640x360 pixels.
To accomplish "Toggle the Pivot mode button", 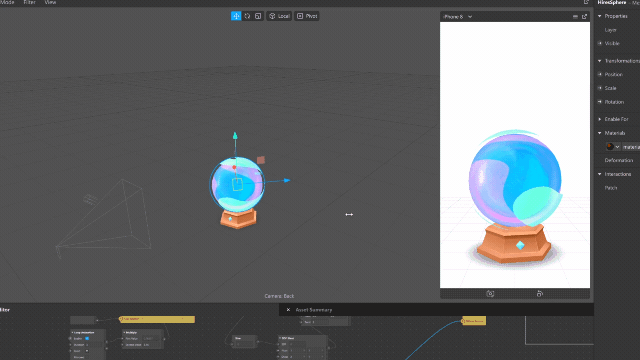I will (307, 16).
